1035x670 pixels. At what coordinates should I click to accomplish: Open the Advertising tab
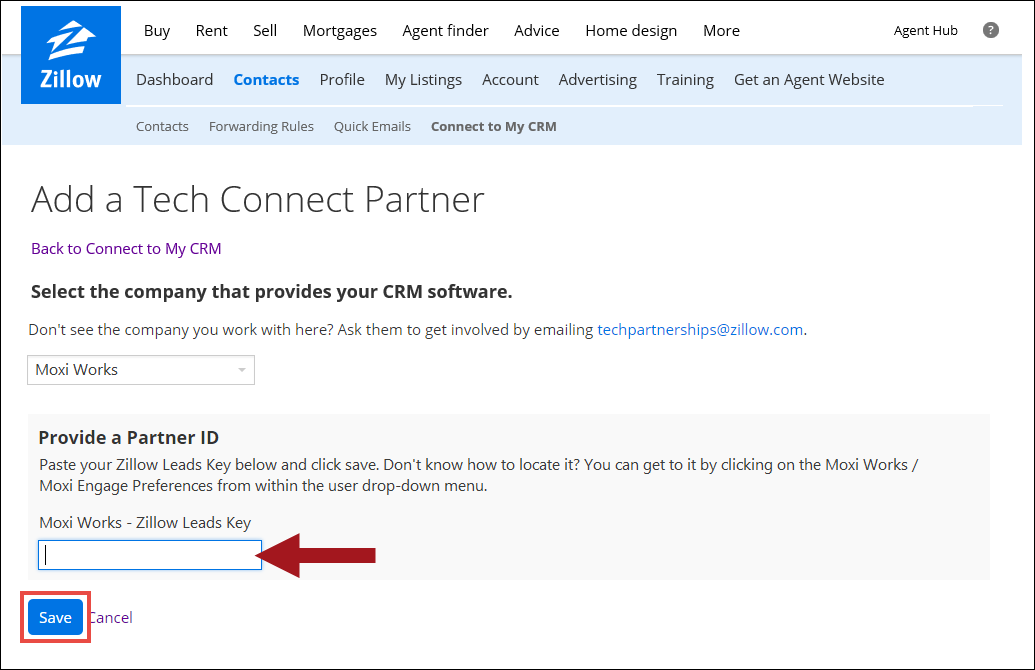point(597,79)
